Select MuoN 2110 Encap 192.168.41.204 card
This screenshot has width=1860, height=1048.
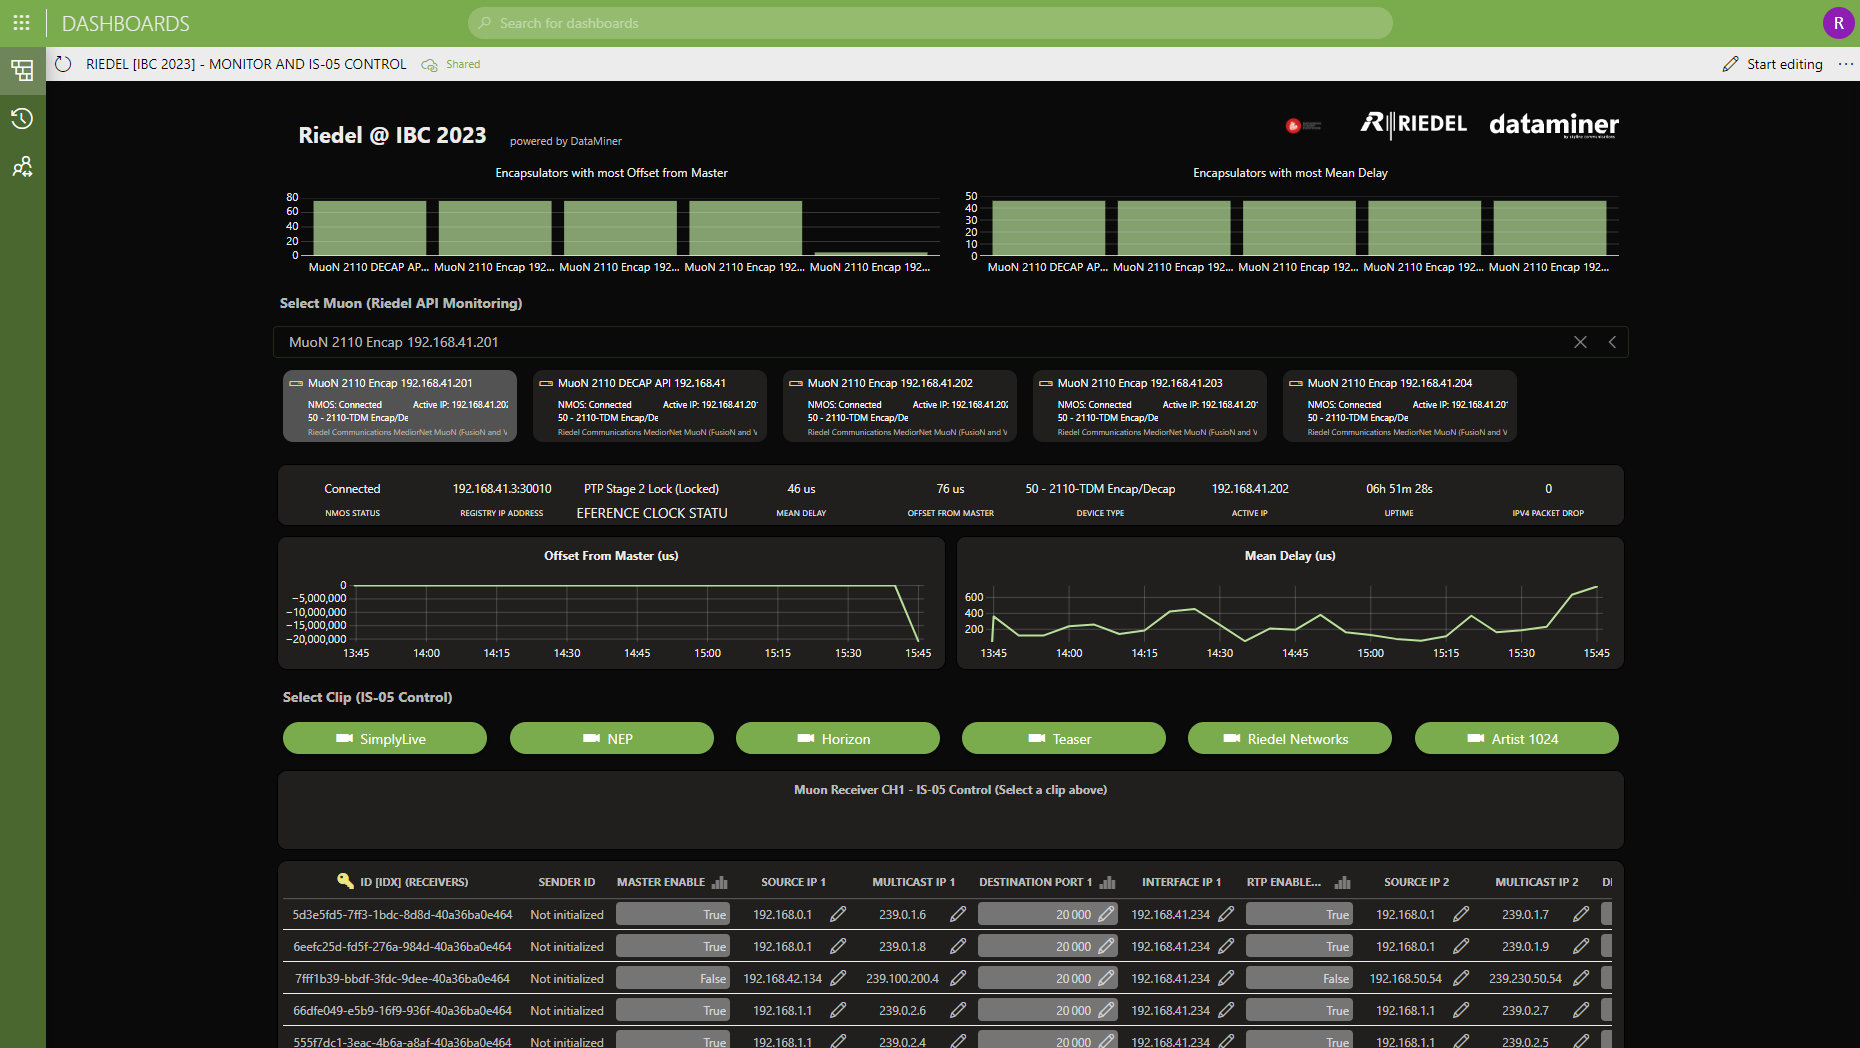(x=1400, y=406)
